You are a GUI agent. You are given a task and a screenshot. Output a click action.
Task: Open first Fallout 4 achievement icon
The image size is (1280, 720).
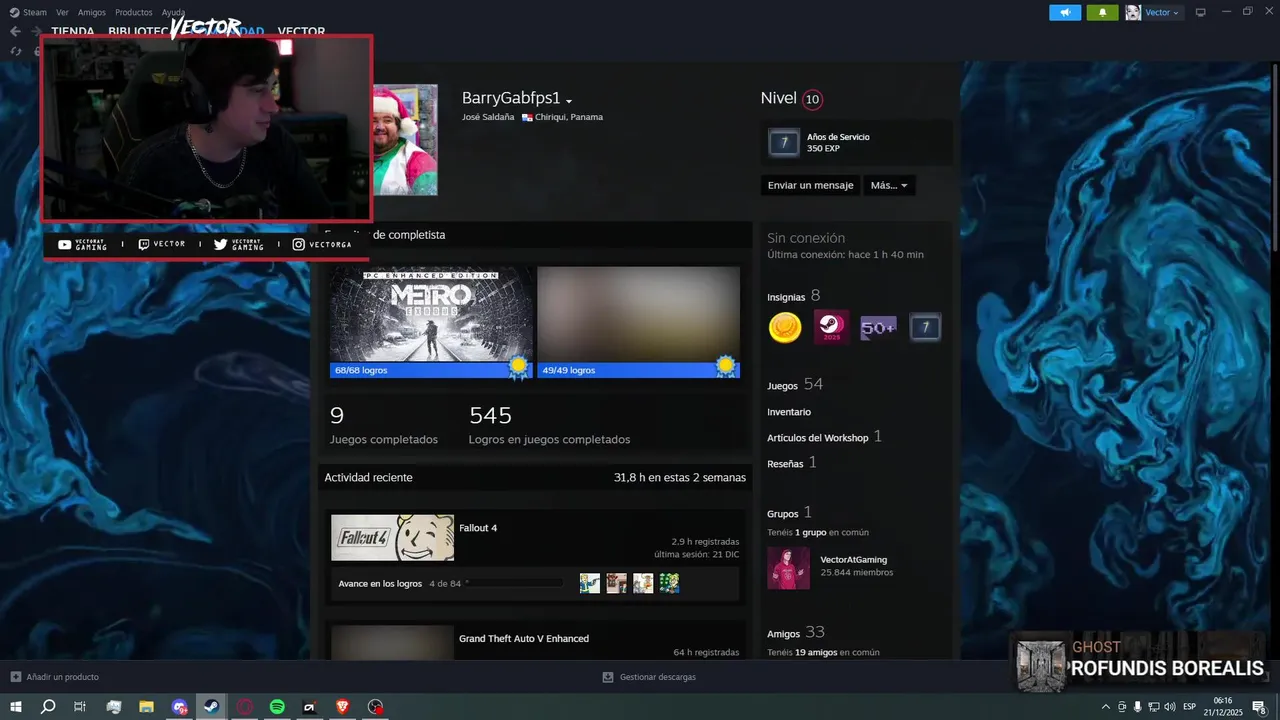[x=590, y=583]
